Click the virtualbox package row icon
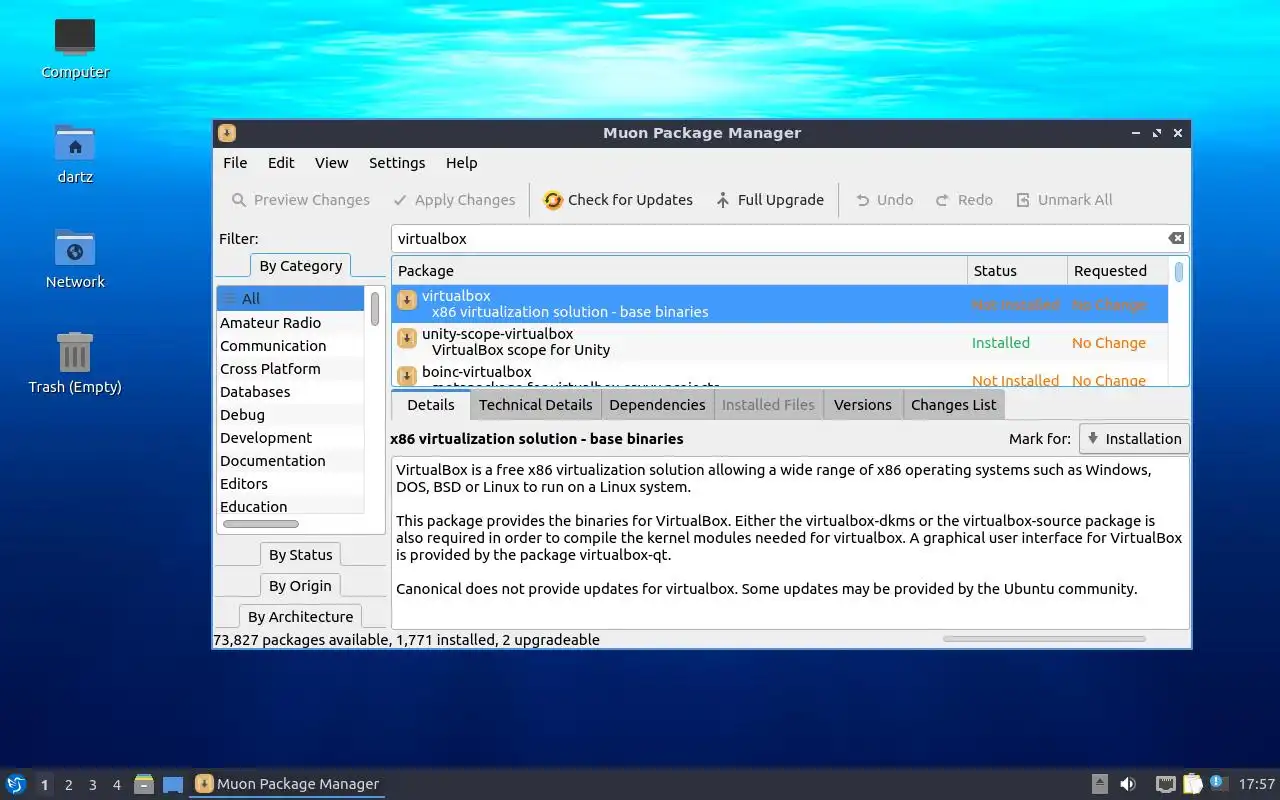 [407, 300]
